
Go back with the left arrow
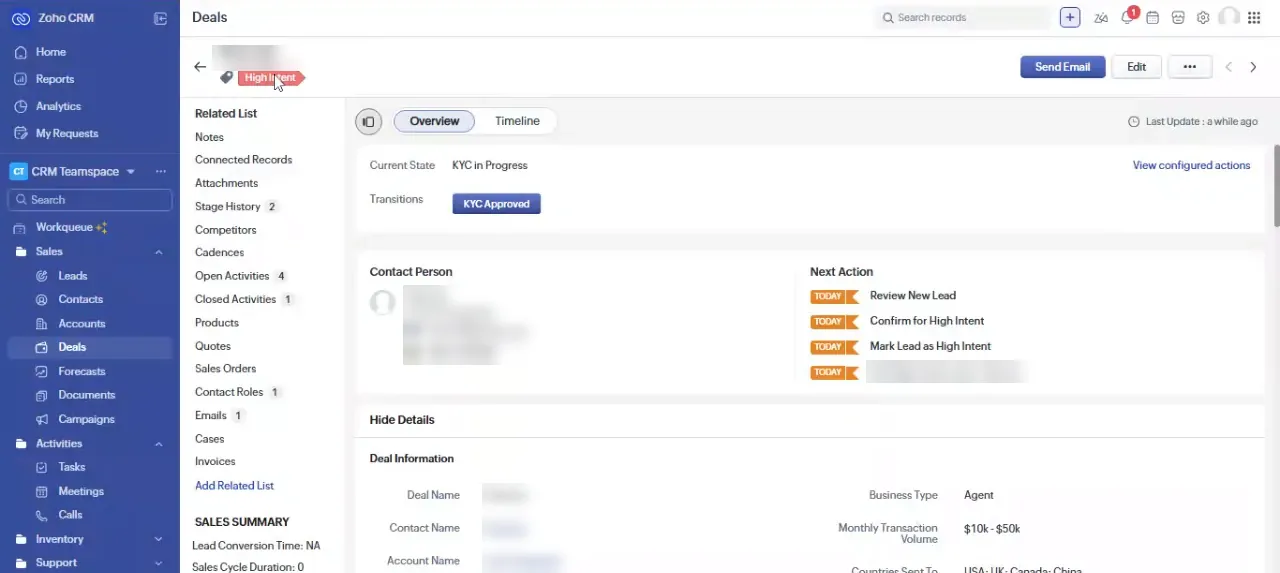pyautogui.click(x=200, y=67)
